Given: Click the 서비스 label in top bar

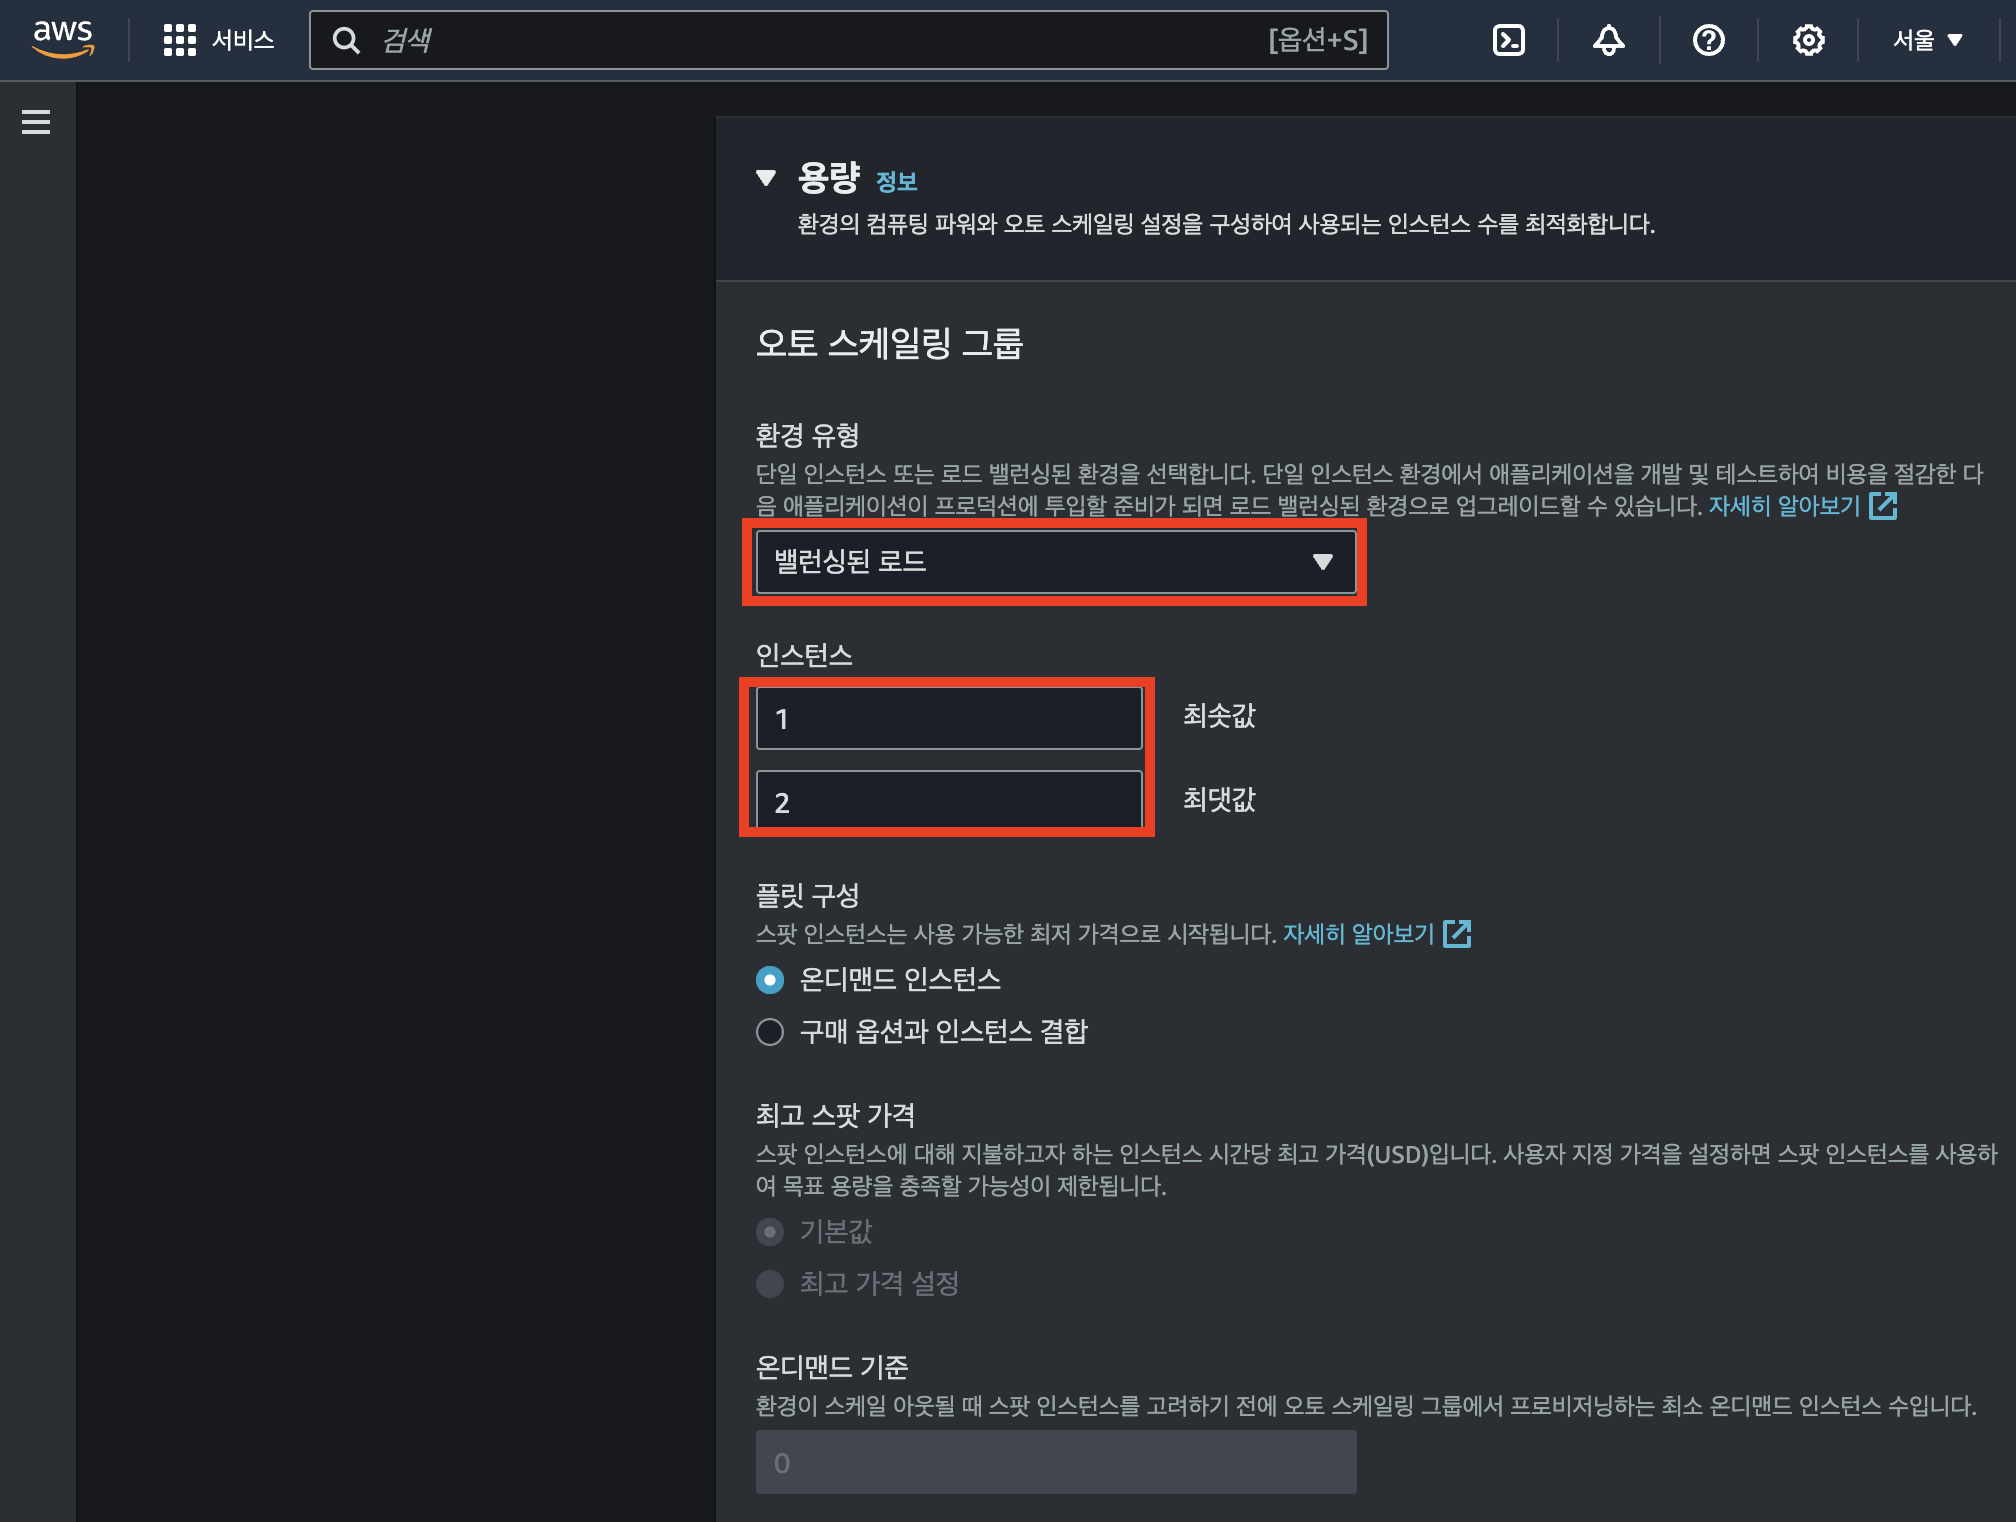Looking at the screenshot, I should click(243, 40).
